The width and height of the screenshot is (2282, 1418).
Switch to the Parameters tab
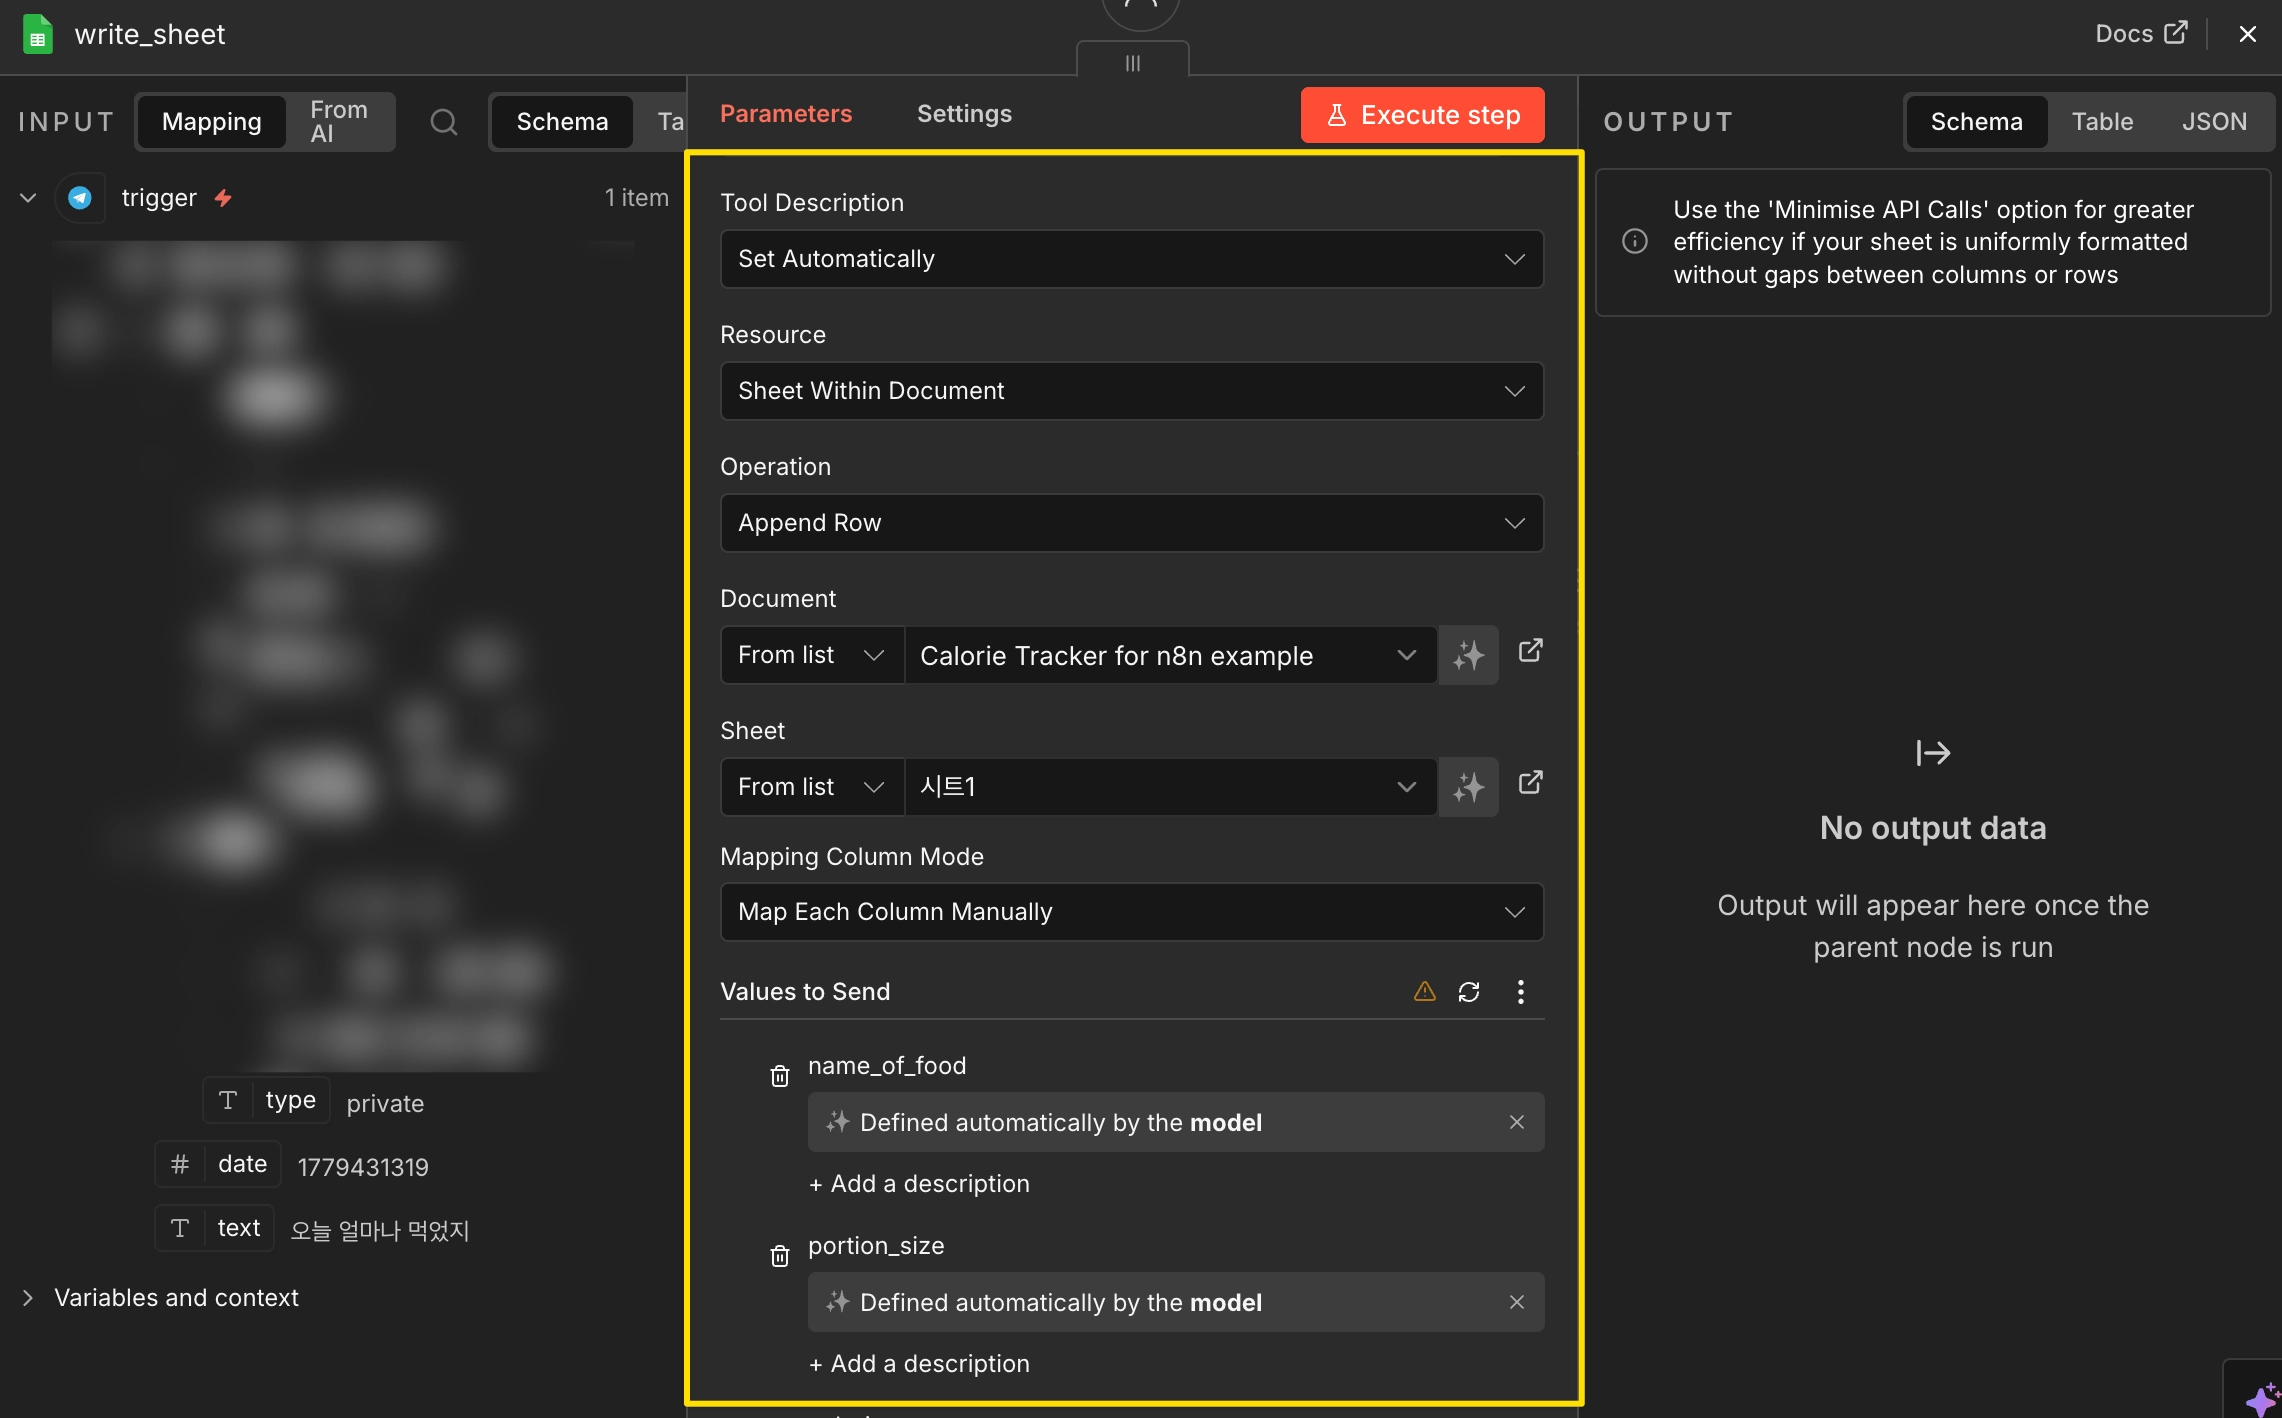coord(786,114)
